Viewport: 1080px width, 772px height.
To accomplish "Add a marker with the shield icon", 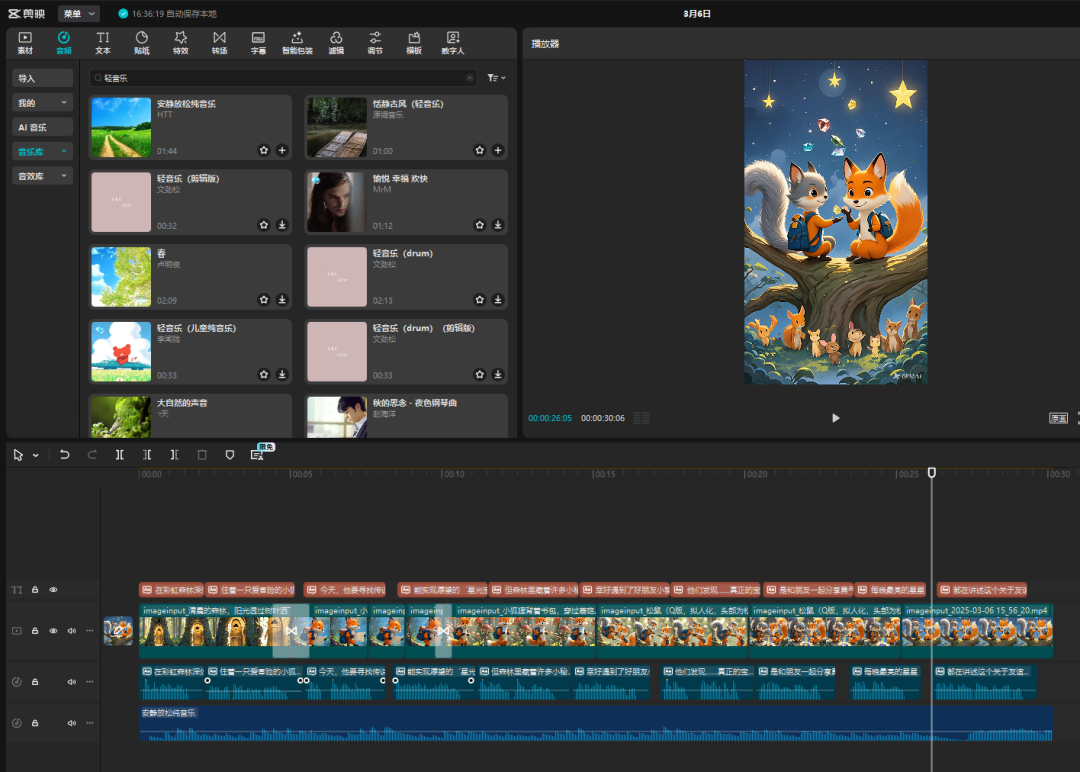I will (229, 455).
